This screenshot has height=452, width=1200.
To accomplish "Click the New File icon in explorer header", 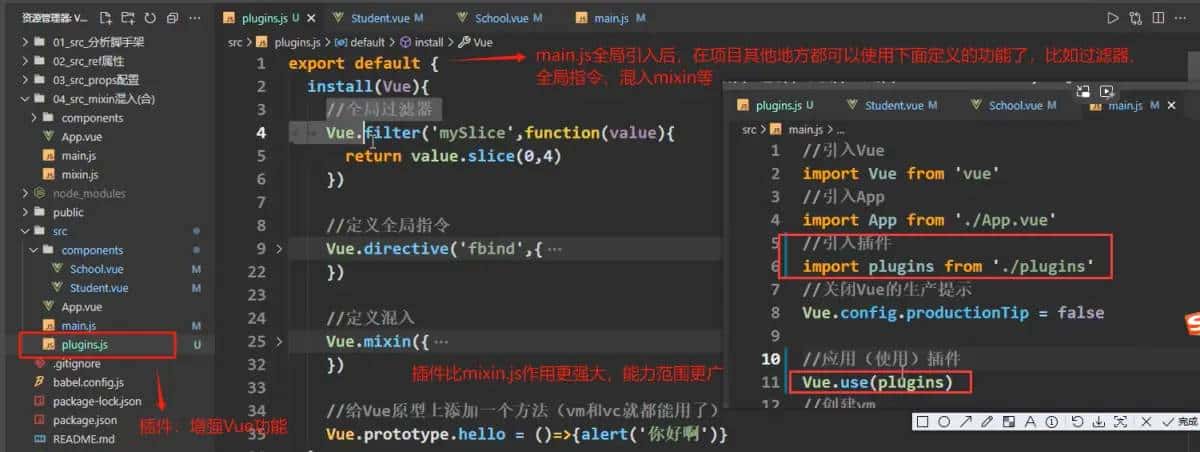I will pyautogui.click(x=105, y=18).
